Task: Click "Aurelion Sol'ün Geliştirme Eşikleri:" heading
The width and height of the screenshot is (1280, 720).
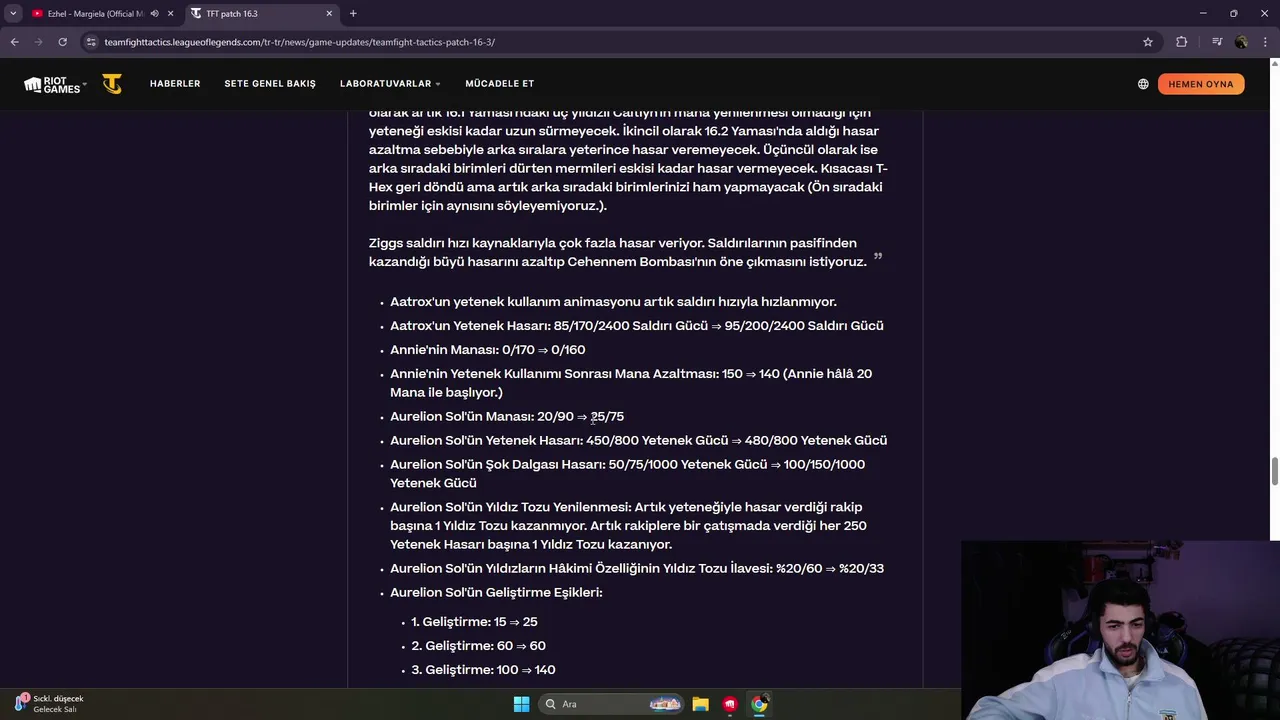Action: 496,593
